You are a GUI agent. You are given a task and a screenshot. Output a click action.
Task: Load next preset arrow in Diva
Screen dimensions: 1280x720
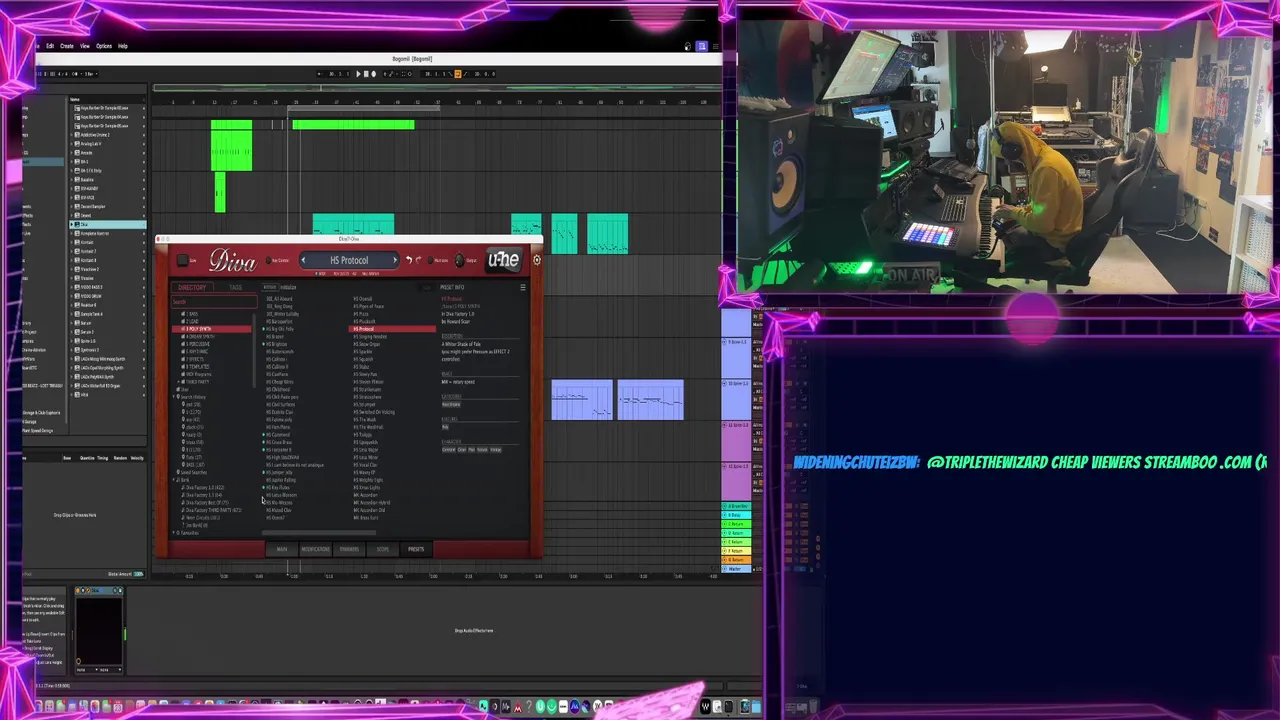click(x=395, y=260)
